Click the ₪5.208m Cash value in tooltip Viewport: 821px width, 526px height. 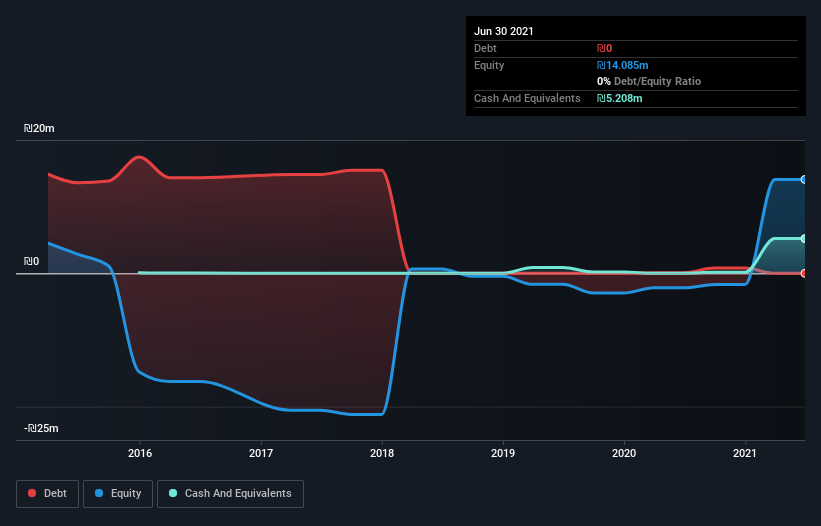[619, 98]
